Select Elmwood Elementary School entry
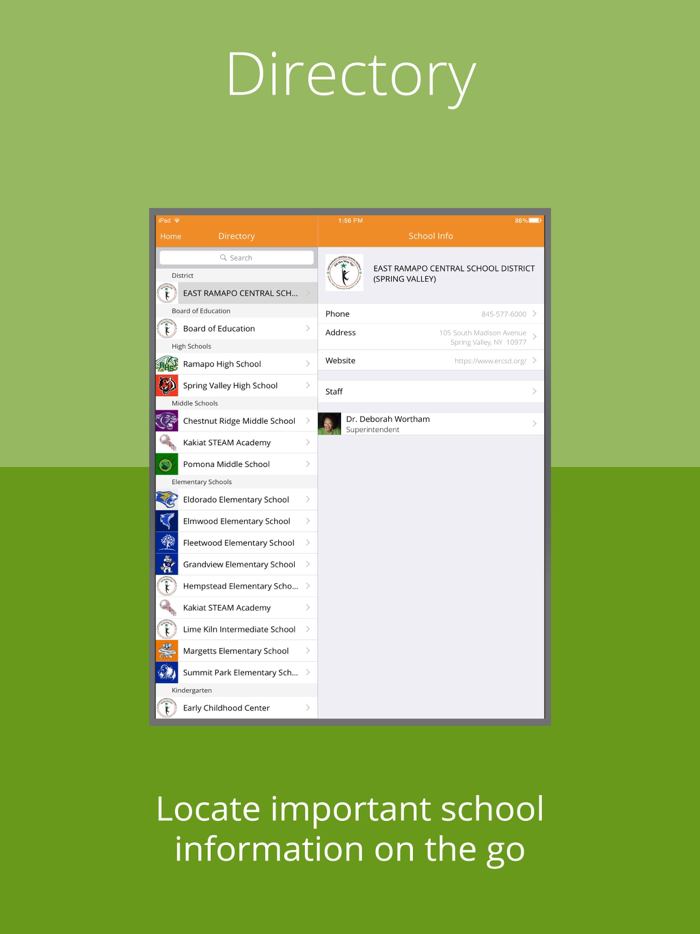 237,521
